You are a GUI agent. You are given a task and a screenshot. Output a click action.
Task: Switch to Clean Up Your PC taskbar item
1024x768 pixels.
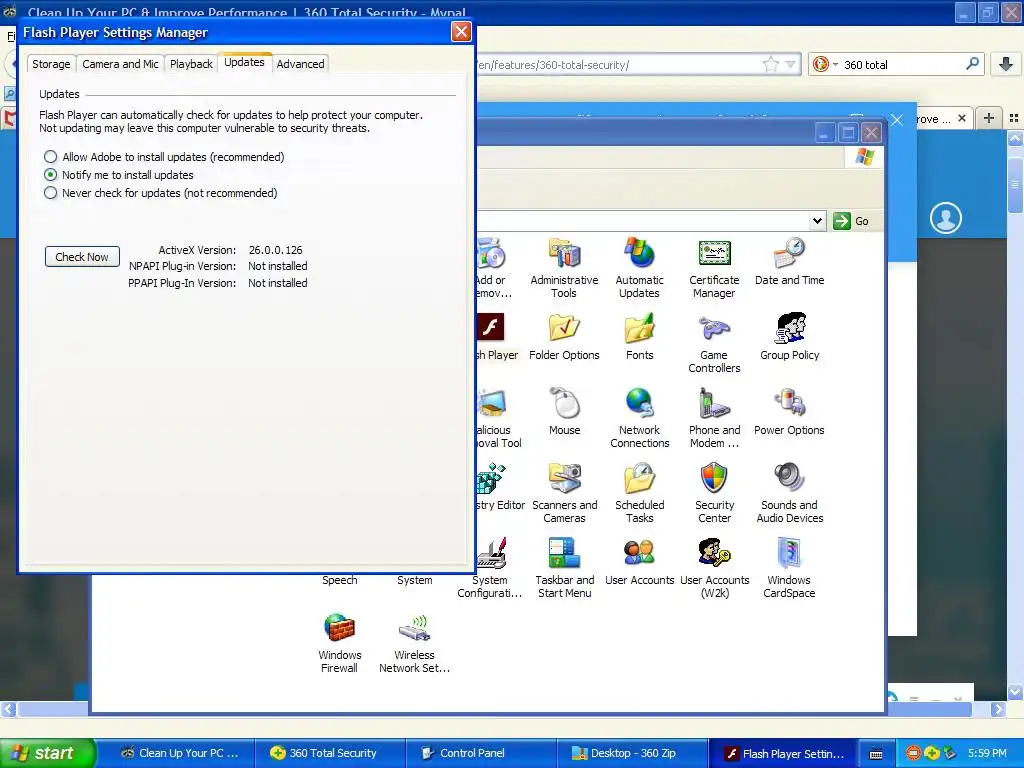tap(178, 753)
